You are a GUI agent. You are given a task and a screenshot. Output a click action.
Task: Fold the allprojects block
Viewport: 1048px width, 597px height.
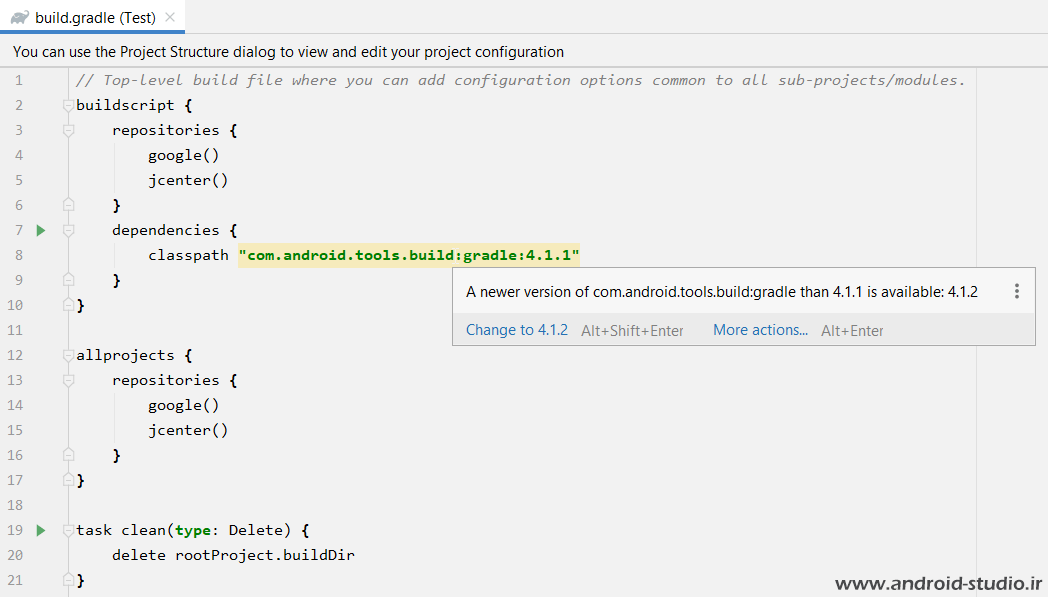coord(68,356)
